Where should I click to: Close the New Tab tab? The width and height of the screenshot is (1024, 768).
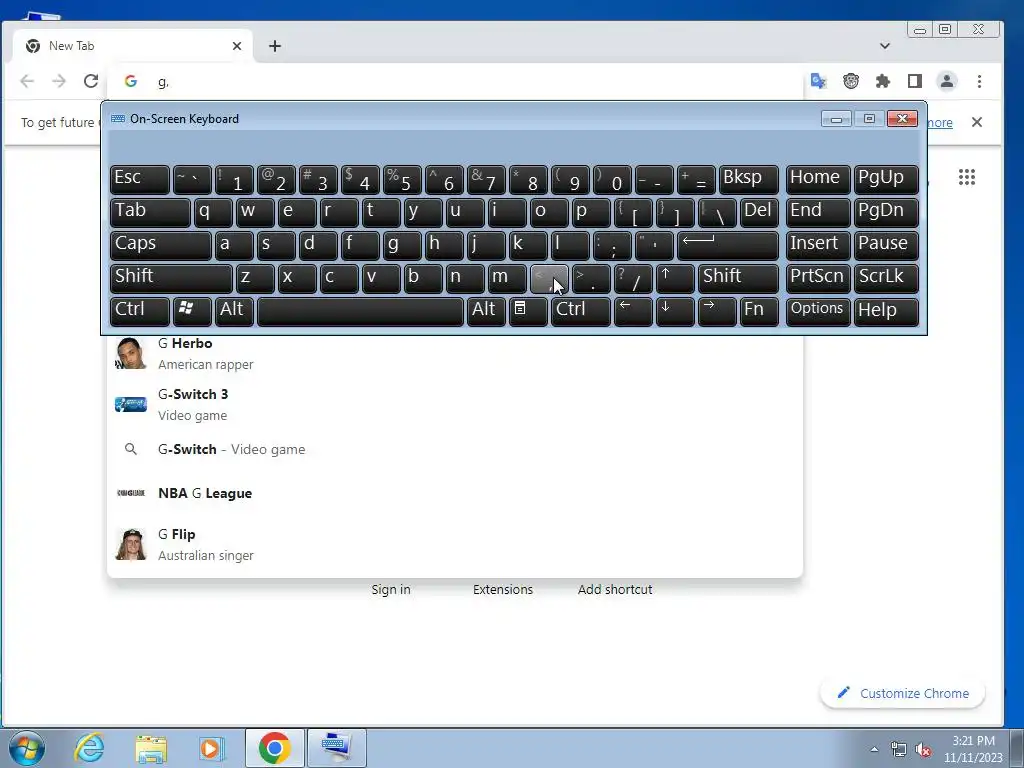click(x=237, y=46)
